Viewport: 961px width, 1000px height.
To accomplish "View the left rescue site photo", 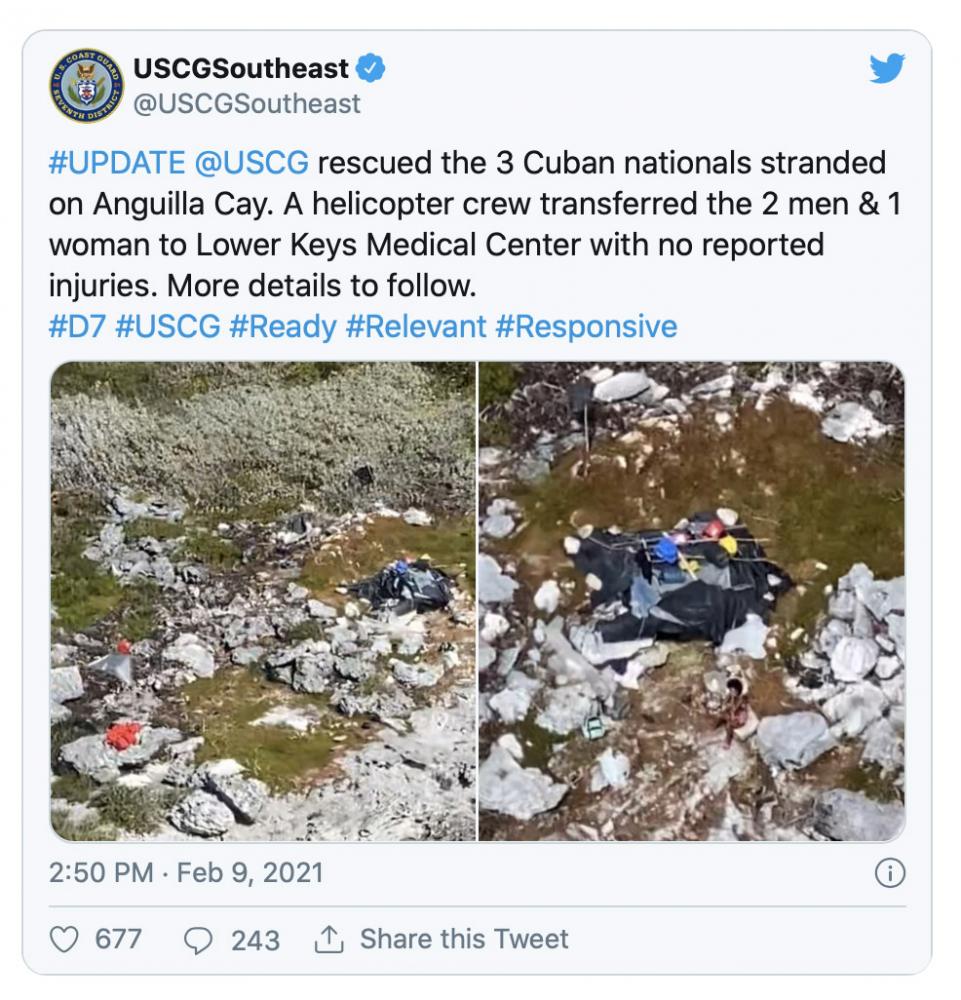I will (263, 601).
